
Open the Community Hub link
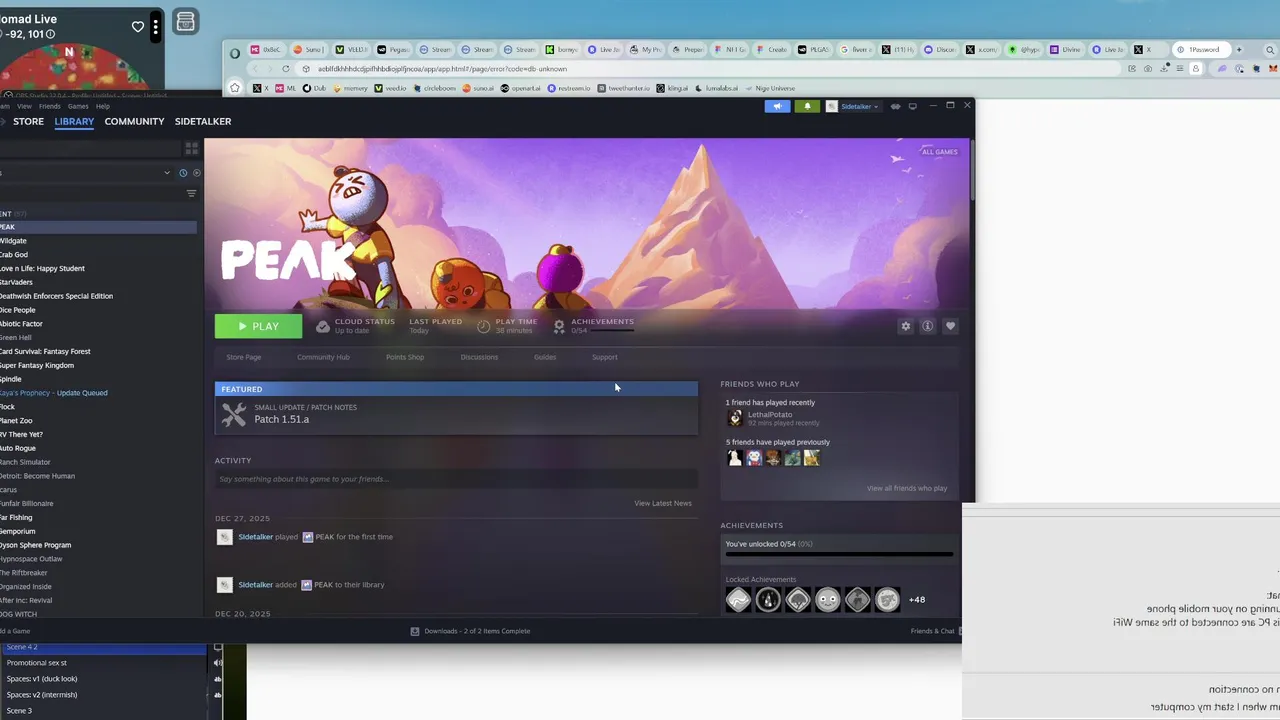[323, 357]
